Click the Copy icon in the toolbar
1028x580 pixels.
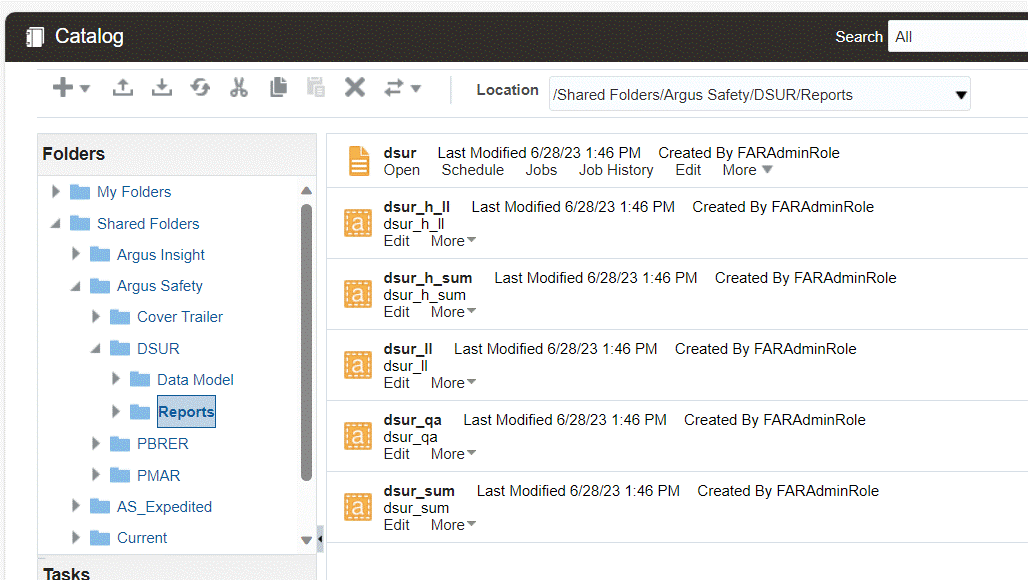point(278,87)
